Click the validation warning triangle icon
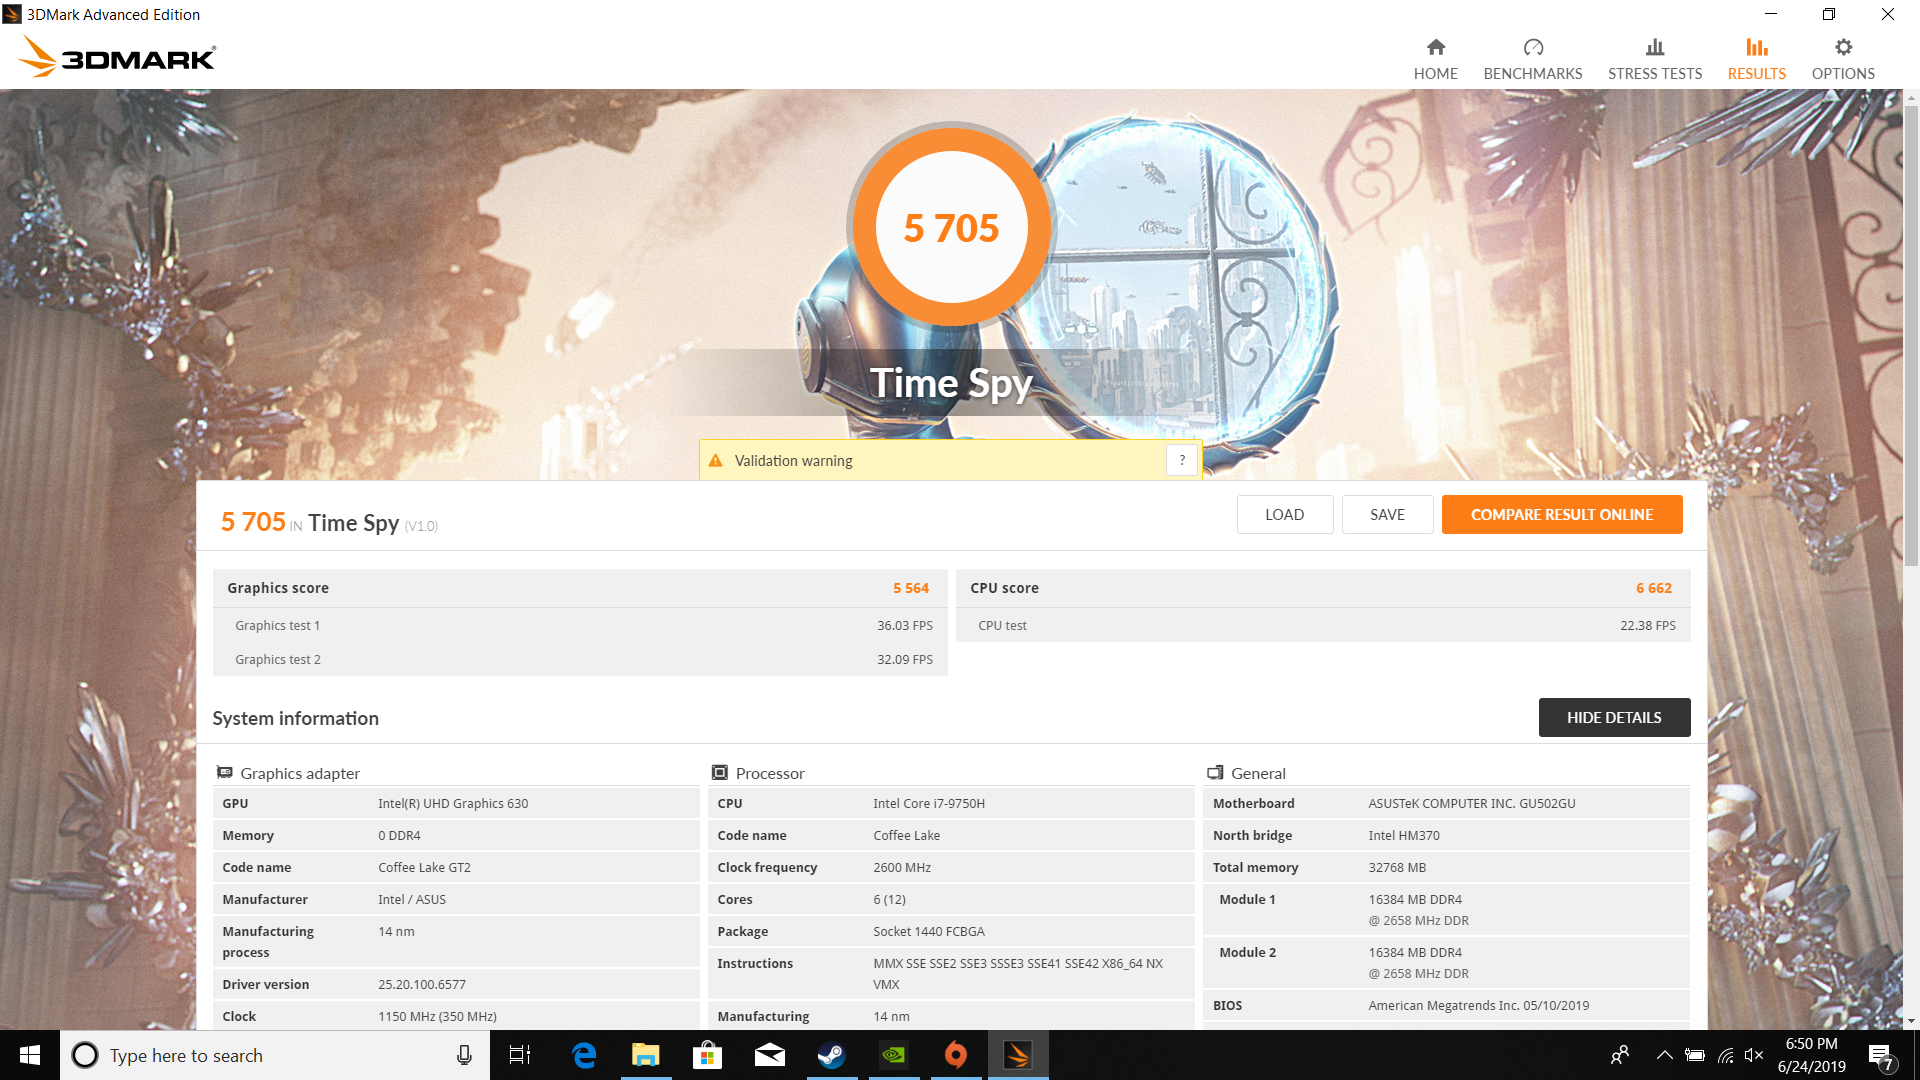Image resolution: width=1920 pixels, height=1080 pixels. (715, 461)
